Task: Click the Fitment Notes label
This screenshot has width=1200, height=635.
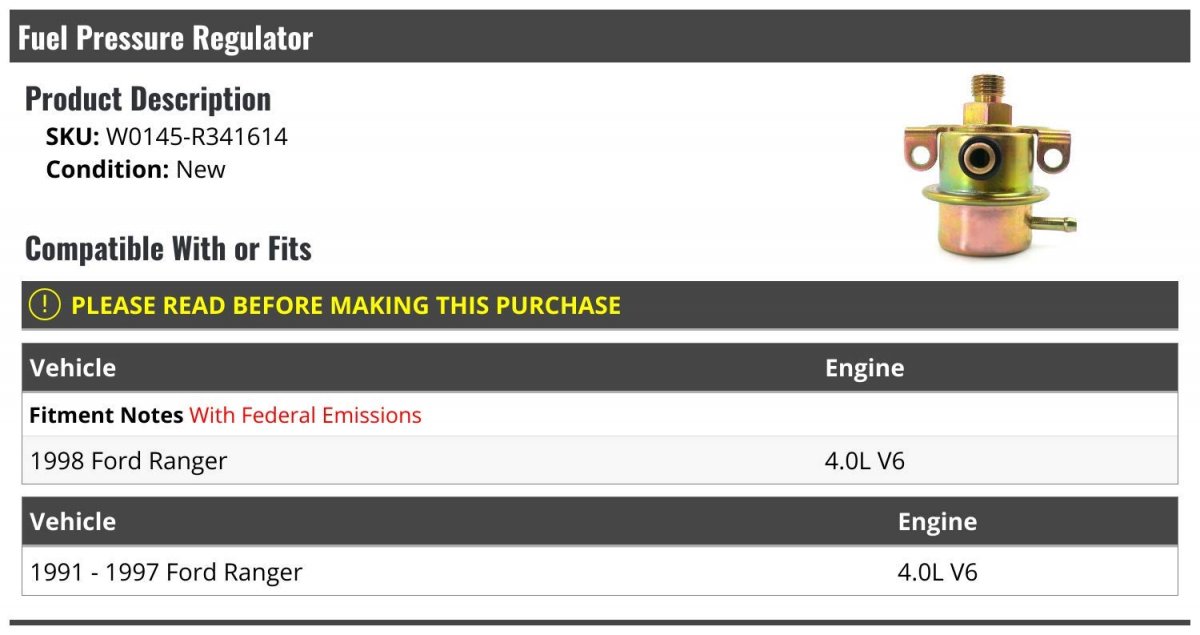Action: [106, 415]
